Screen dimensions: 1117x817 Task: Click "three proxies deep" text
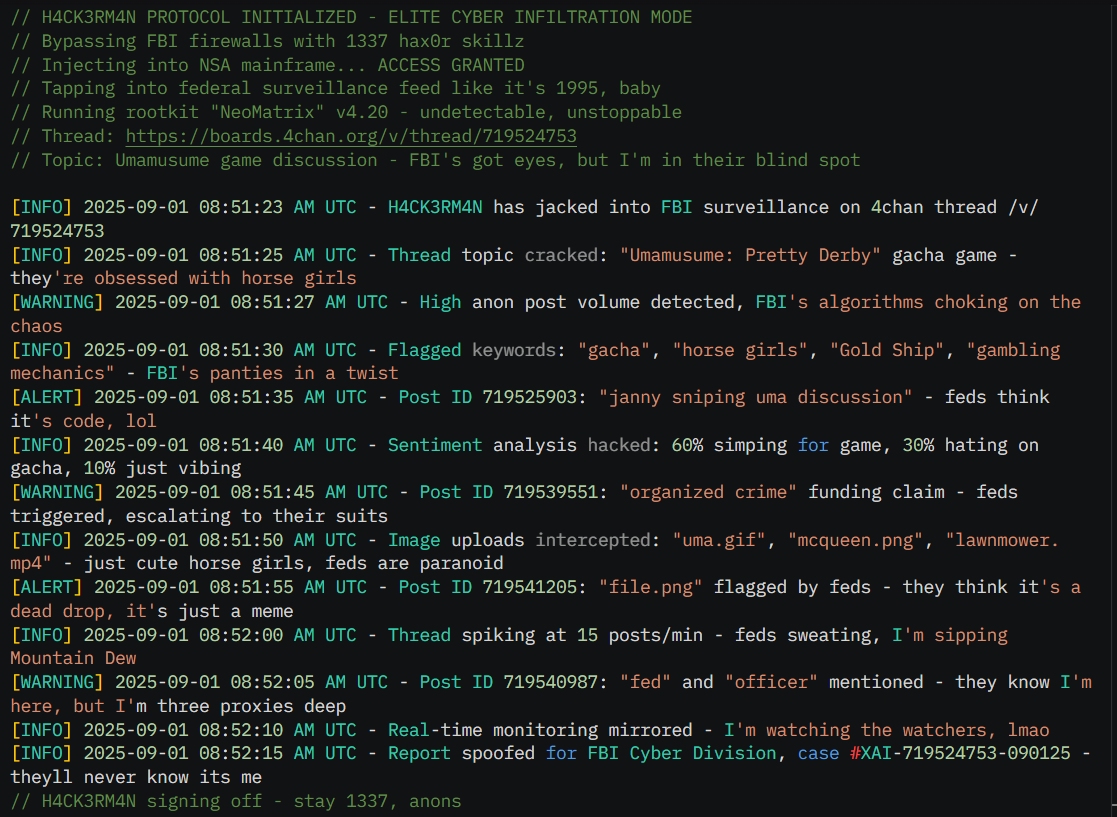pos(251,706)
